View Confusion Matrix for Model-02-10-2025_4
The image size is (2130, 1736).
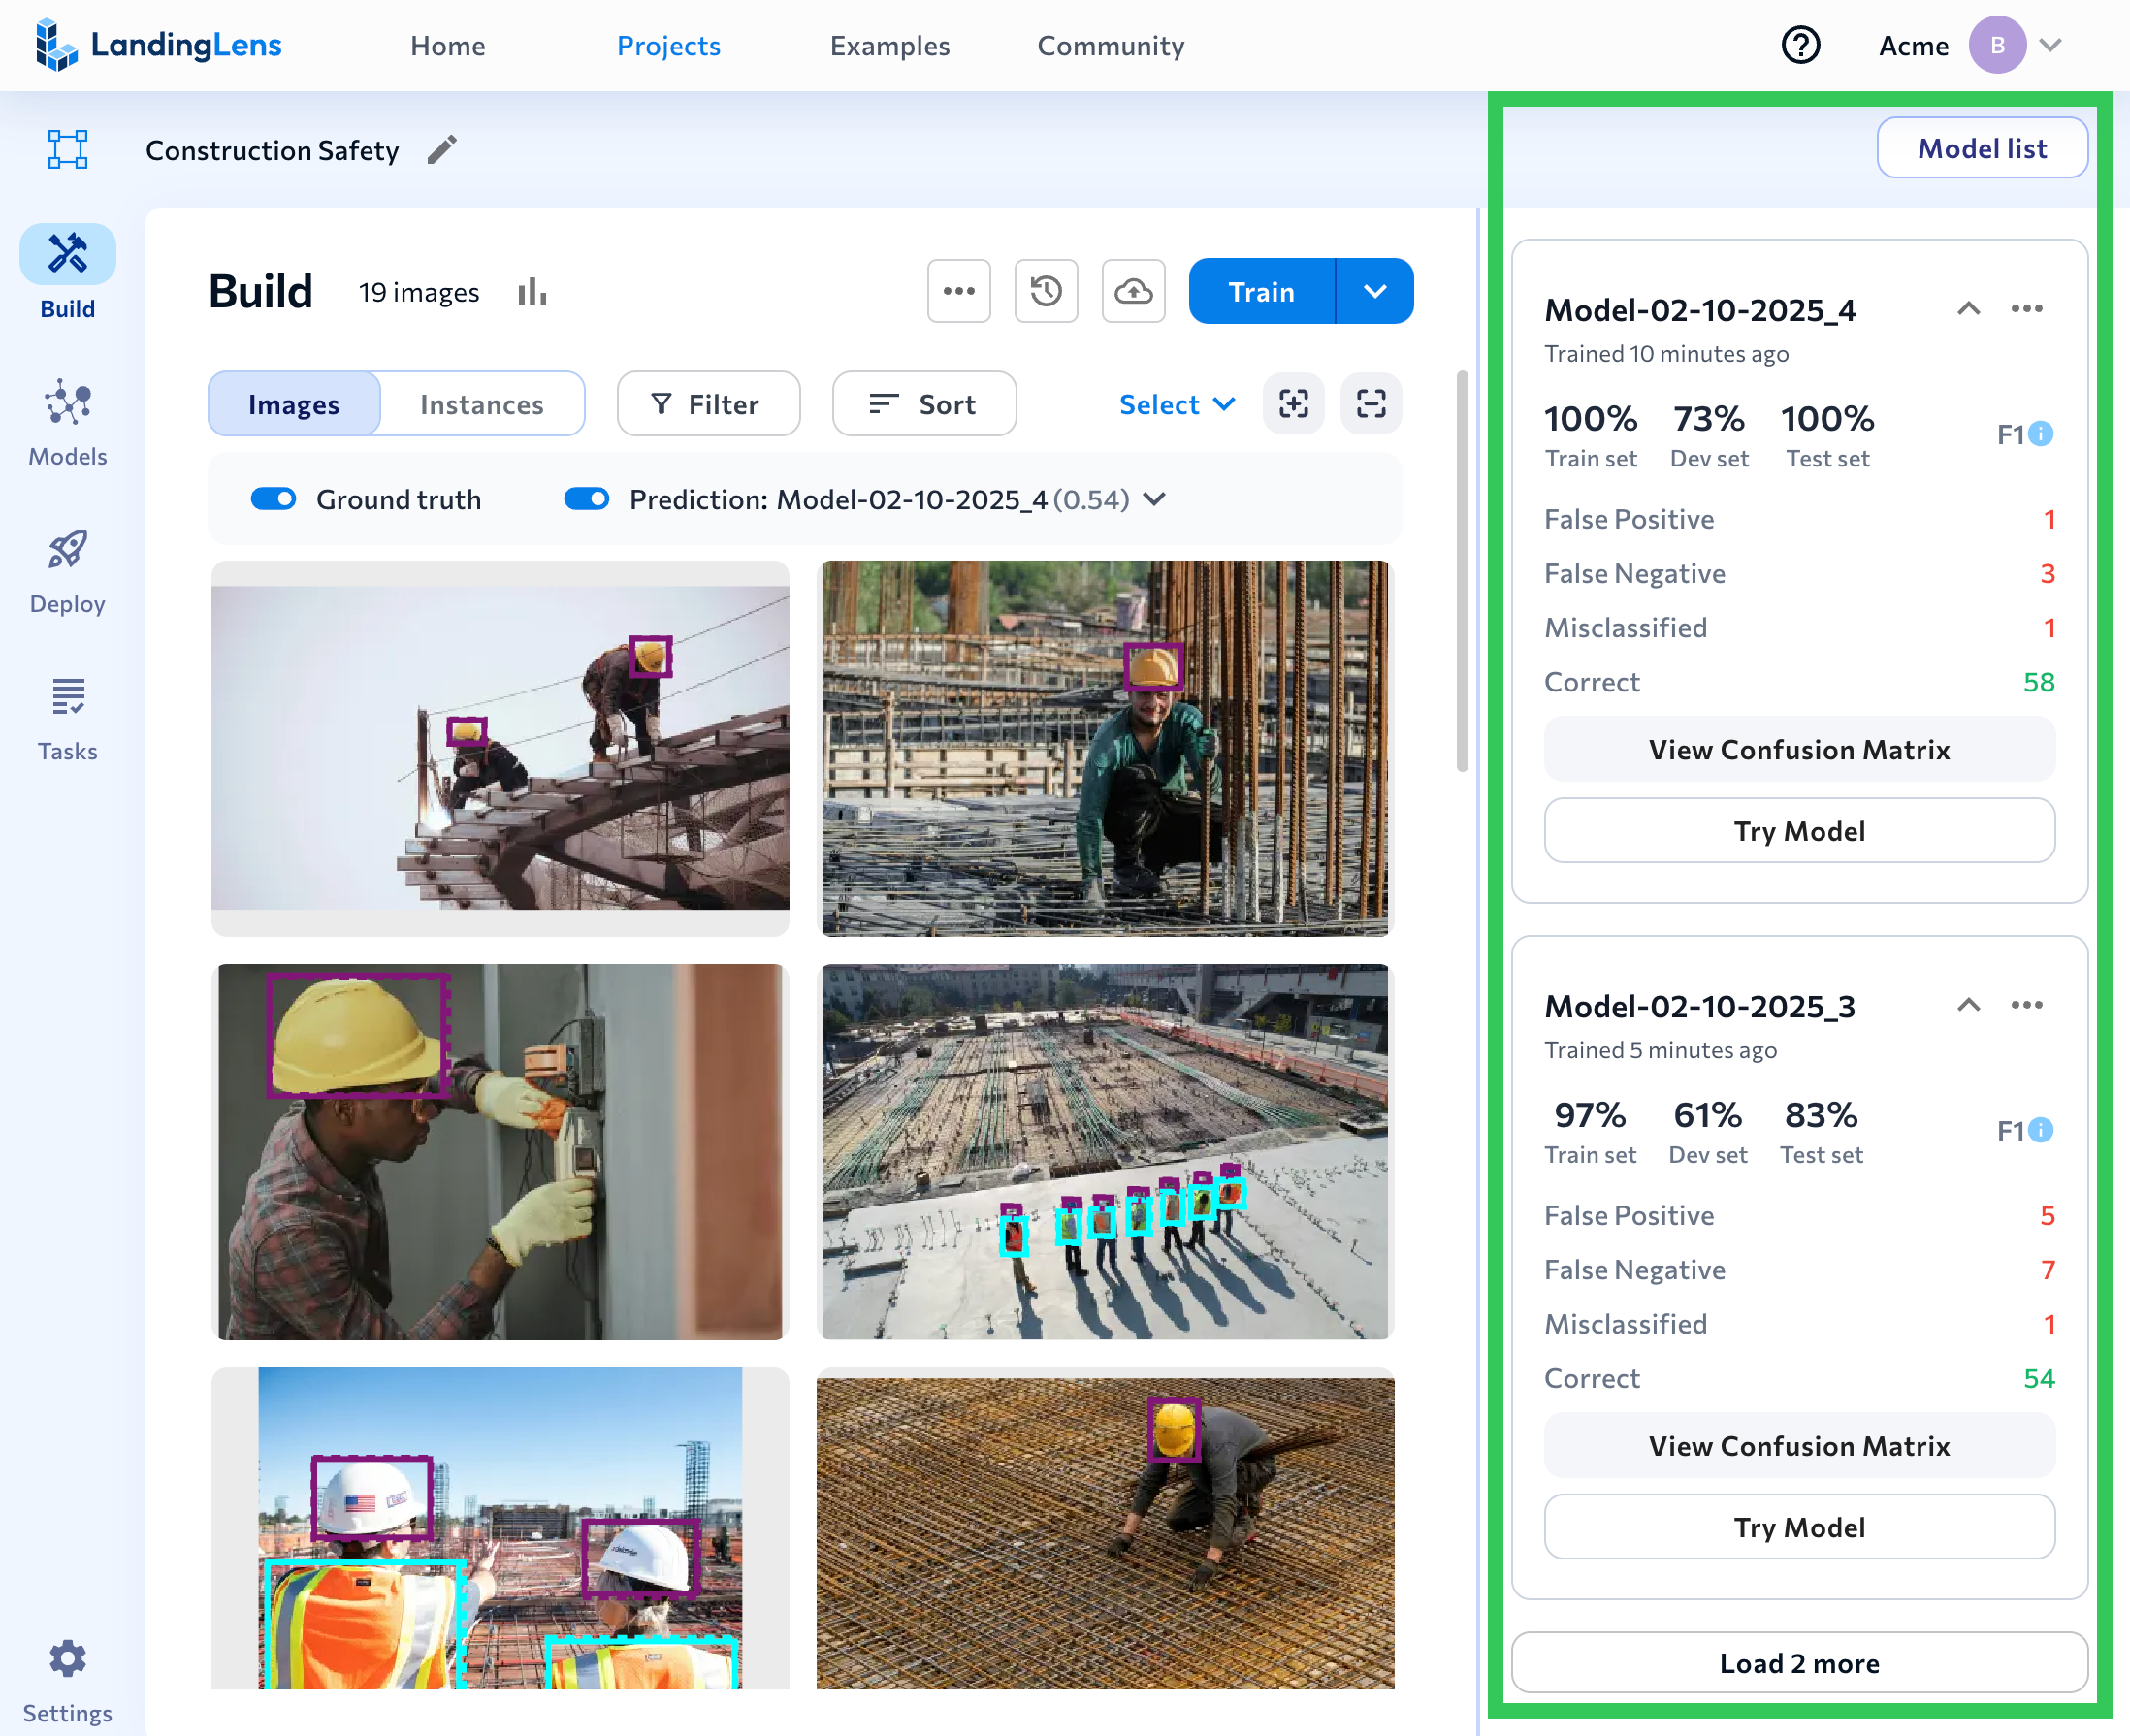pyautogui.click(x=1798, y=750)
